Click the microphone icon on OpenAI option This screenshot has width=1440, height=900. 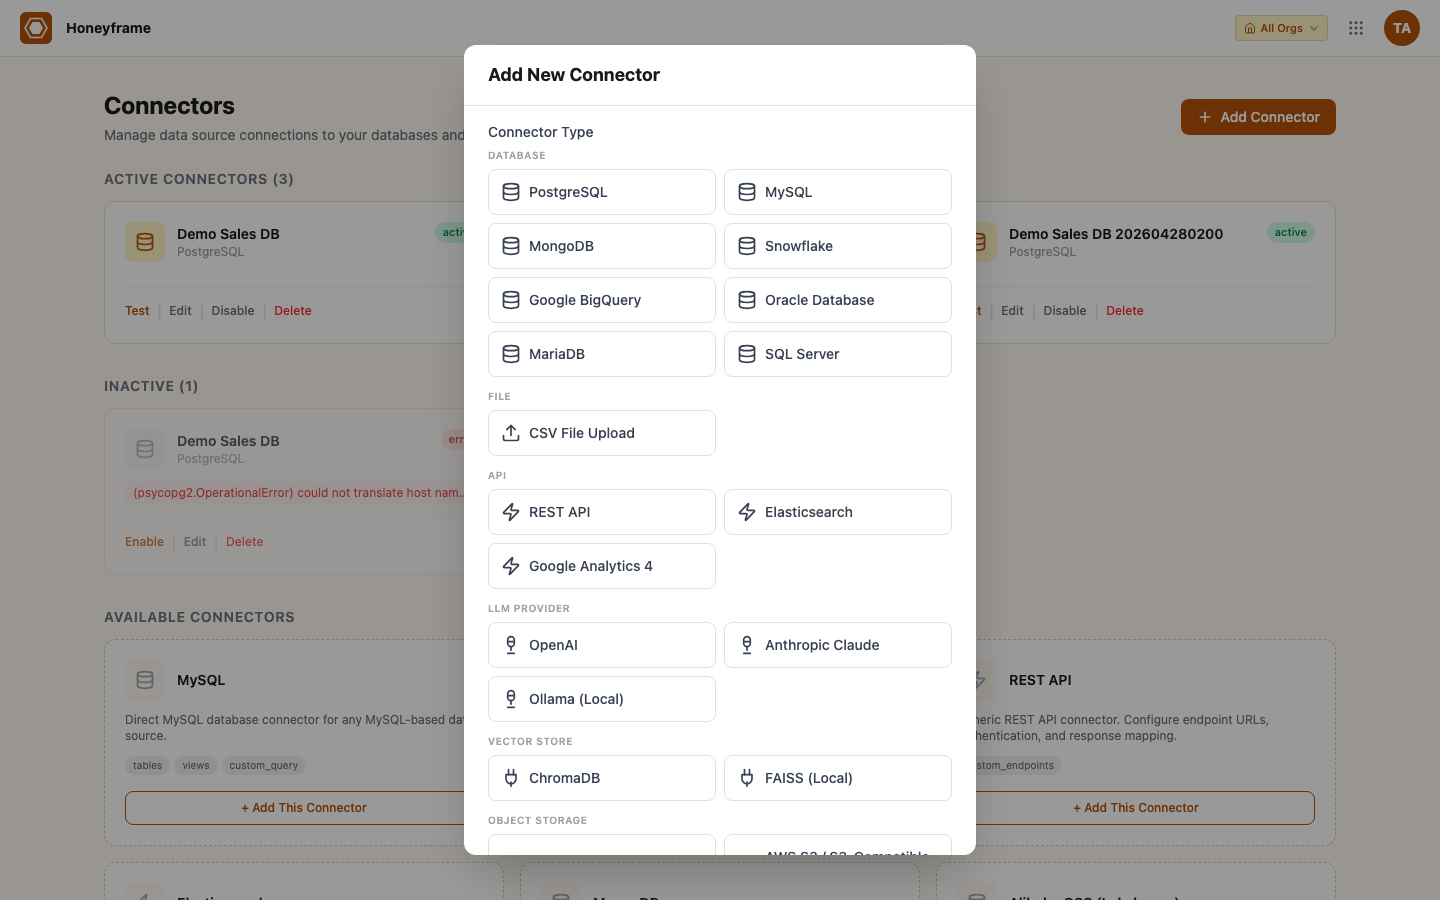pos(511,645)
